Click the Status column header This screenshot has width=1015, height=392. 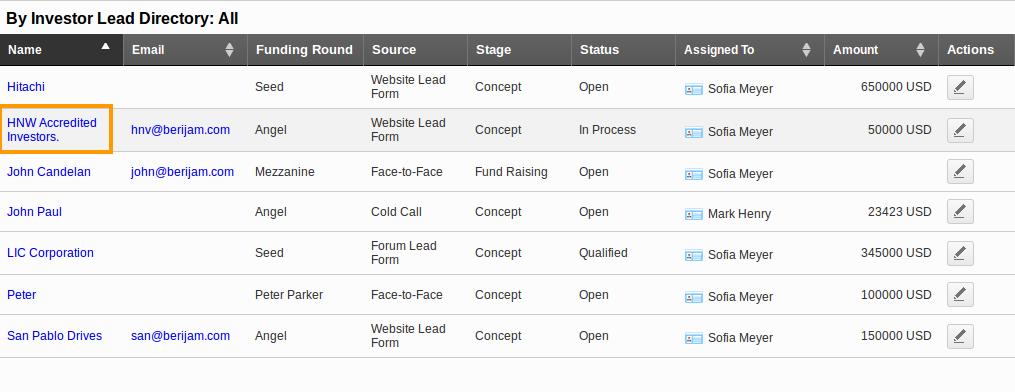tap(599, 50)
